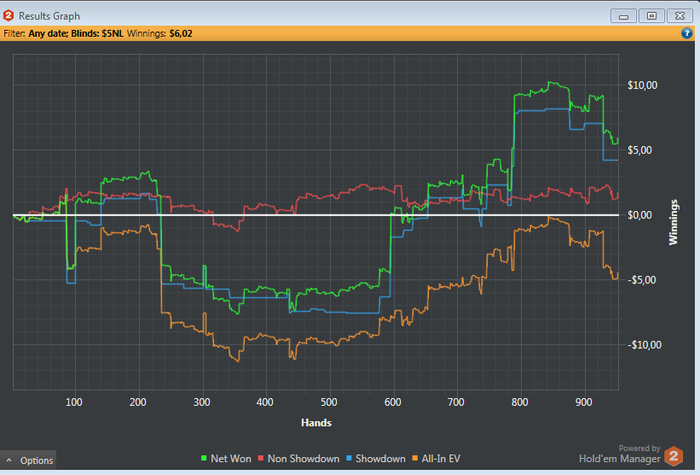700x475 pixels.
Task: Click the 300 hands axis tick label
Action: 202,402
